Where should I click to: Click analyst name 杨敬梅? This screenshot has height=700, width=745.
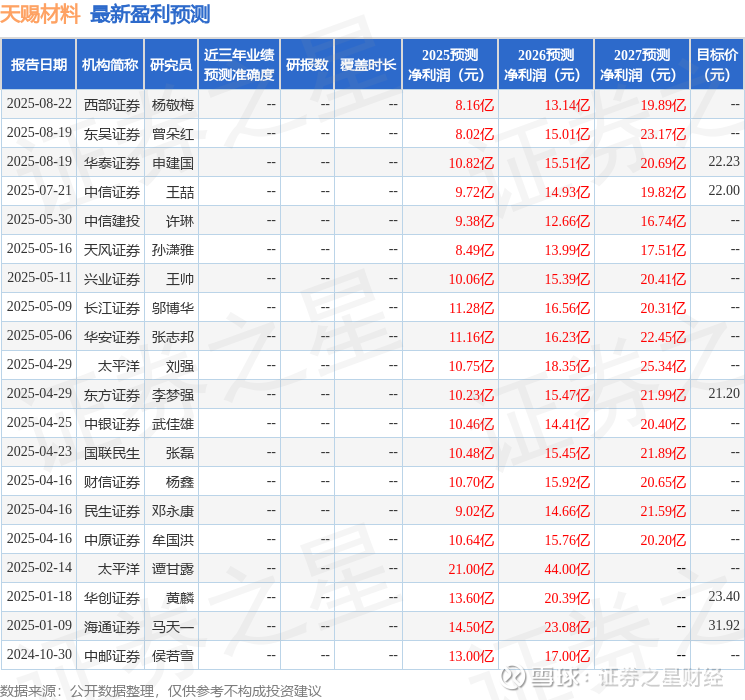(x=173, y=105)
